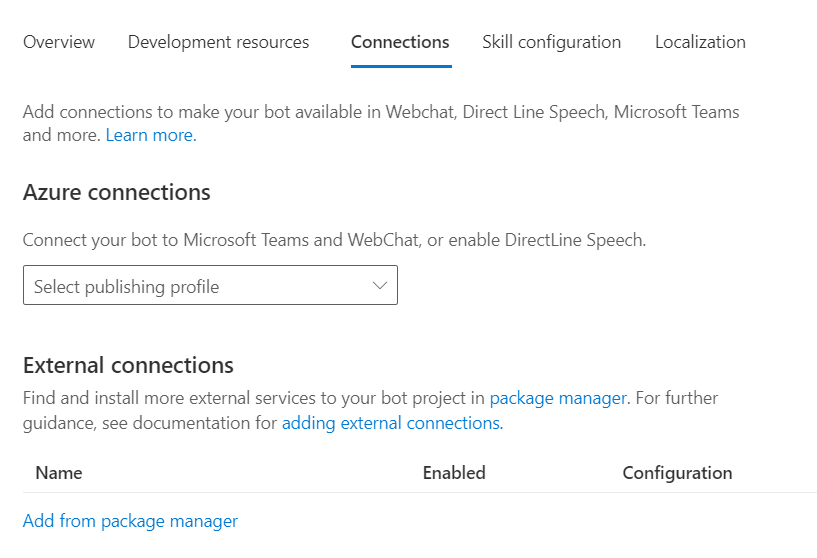Open the adding external connections documentation link

[x=391, y=423]
